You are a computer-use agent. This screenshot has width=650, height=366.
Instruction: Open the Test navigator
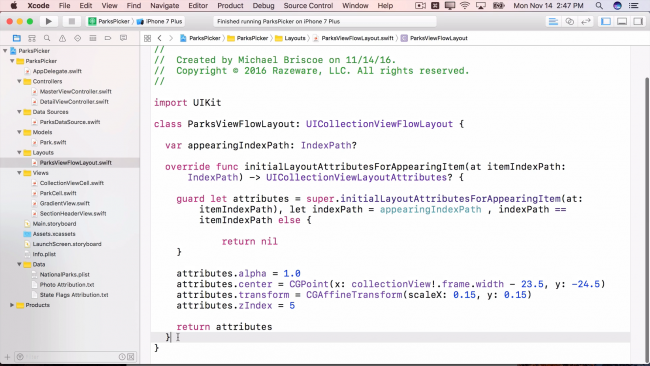pos(78,38)
